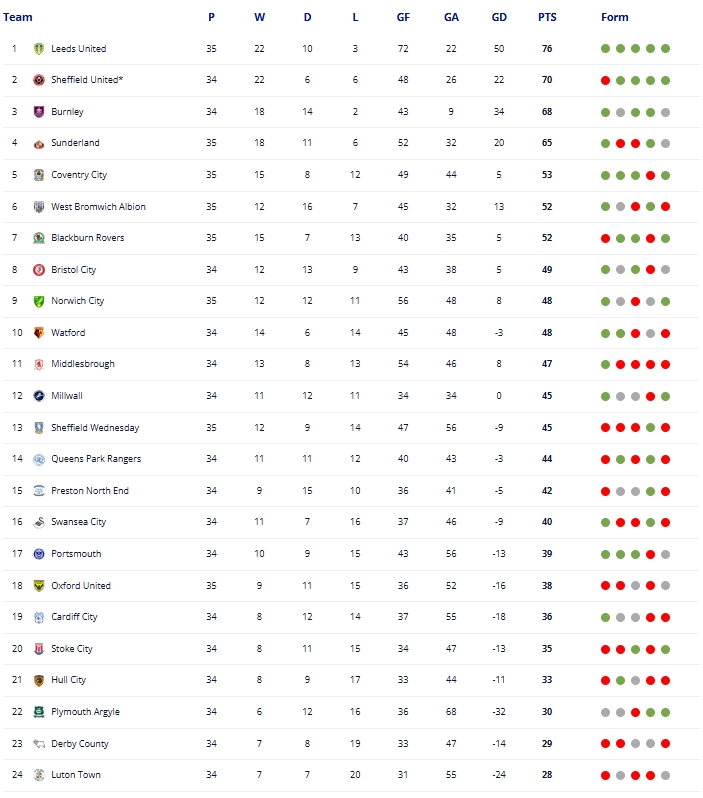Open the Coventry City team link
The width and height of the screenshot is (703, 798).
[x=79, y=175]
